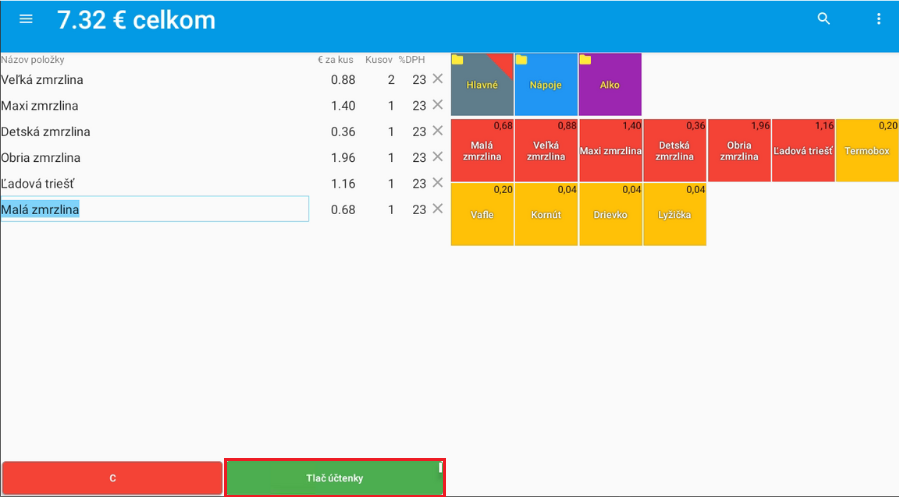Add Termobox yellow product tile
Screen dimensions: 899x497
click(866, 150)
